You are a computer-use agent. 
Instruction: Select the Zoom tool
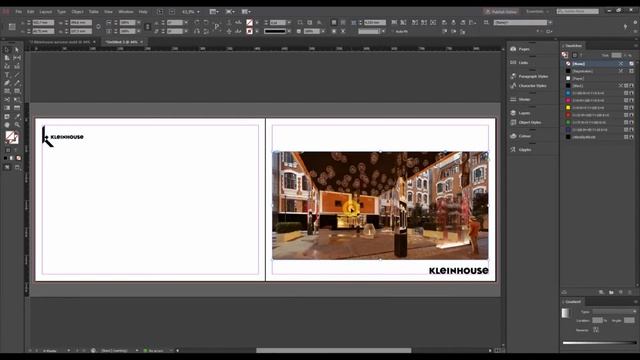[x=17, y=125]
